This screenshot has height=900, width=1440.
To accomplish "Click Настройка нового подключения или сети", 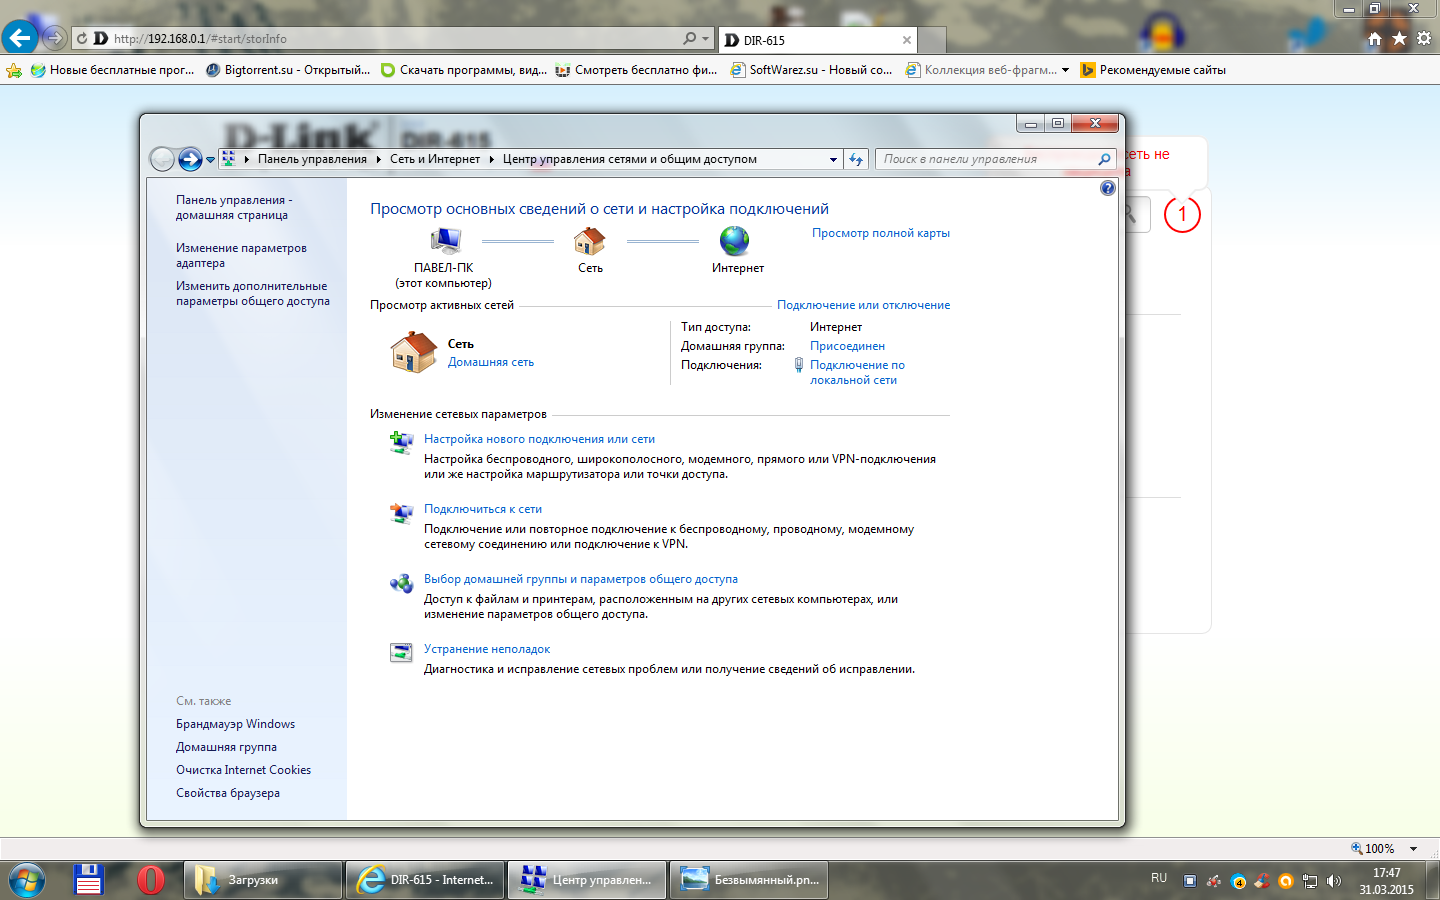I will tap(539, 439).
